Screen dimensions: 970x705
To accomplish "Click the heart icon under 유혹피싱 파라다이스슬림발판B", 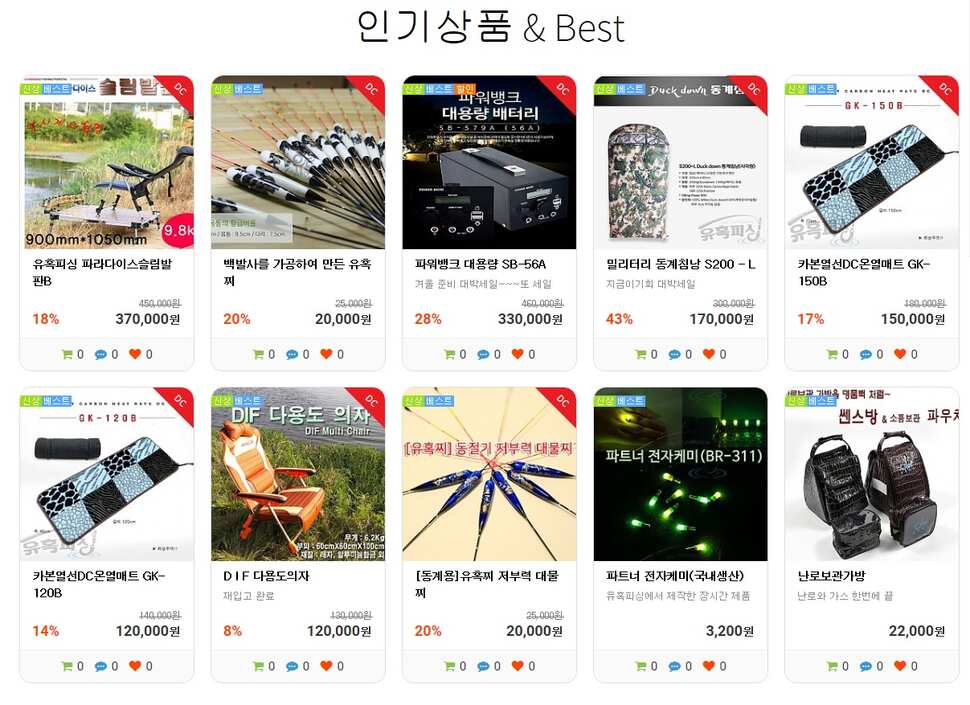I will [135, 354].
